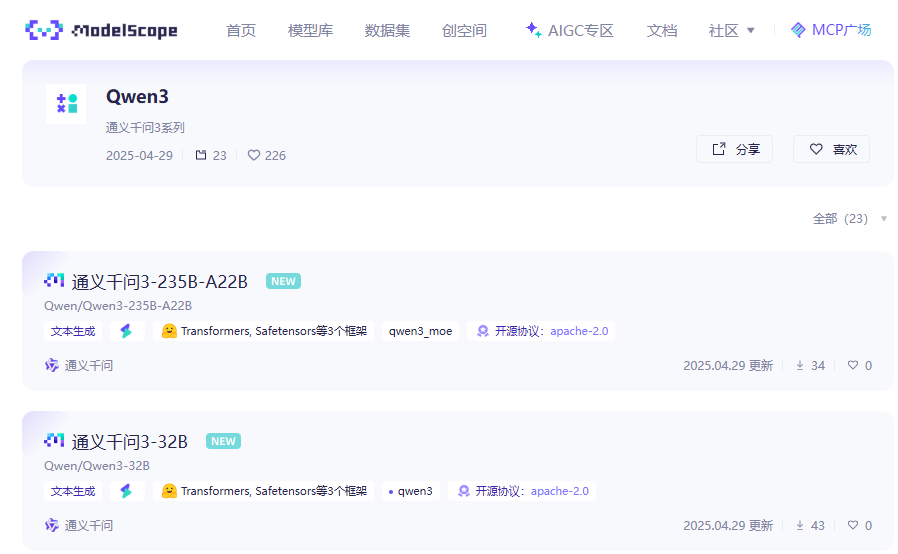Open the 模型库 nav item
Image resolution: width=898 pixels, height=554 pixels.
tap(310, 30)
